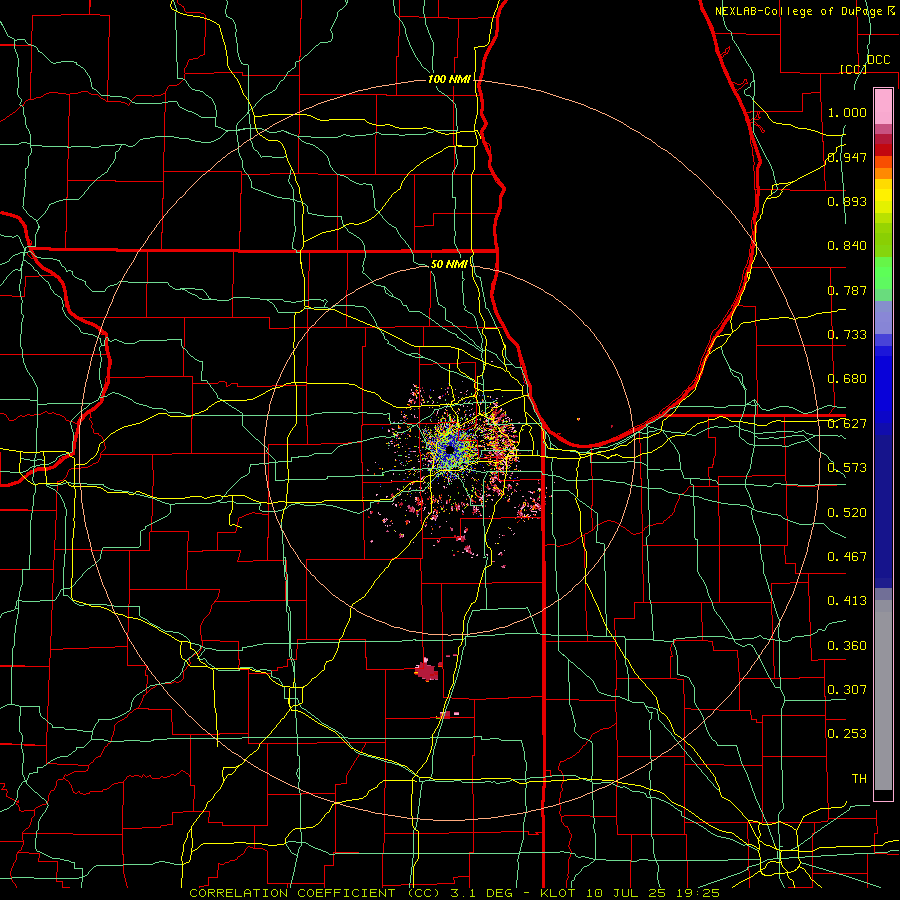Click the 10 JUL 25 date text

click(627, 893)
